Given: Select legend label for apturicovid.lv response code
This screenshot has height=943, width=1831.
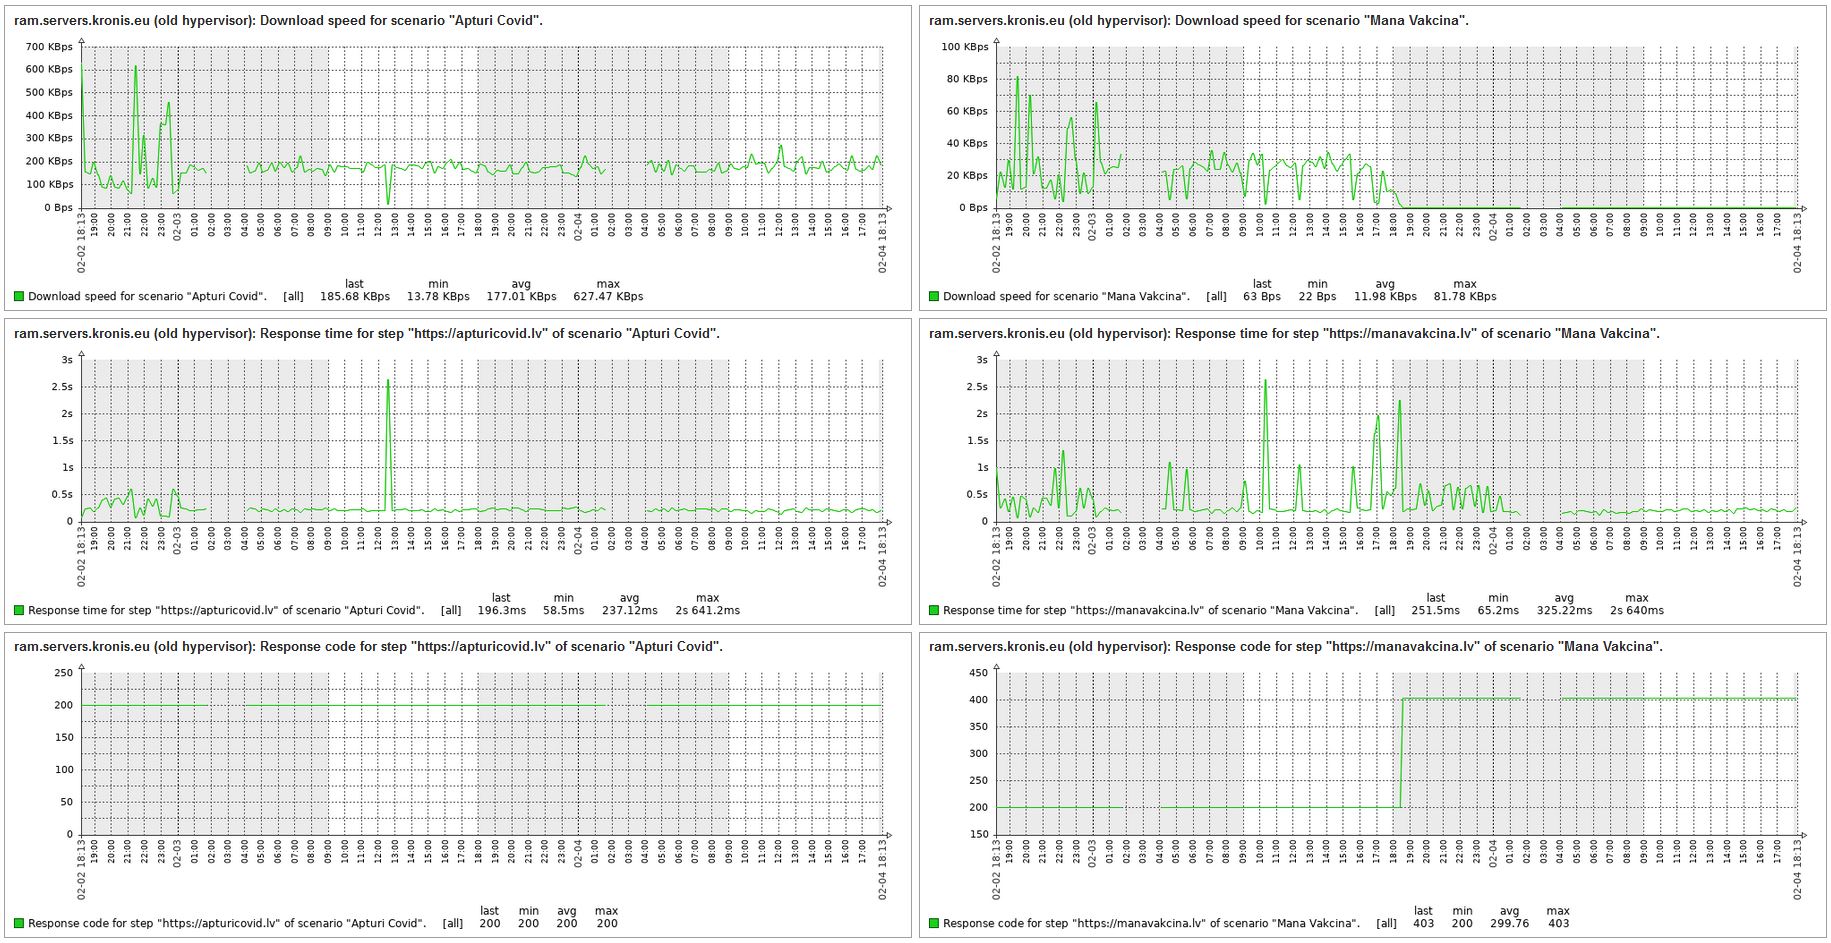Looking at the screenshot, I should (227, 923).
